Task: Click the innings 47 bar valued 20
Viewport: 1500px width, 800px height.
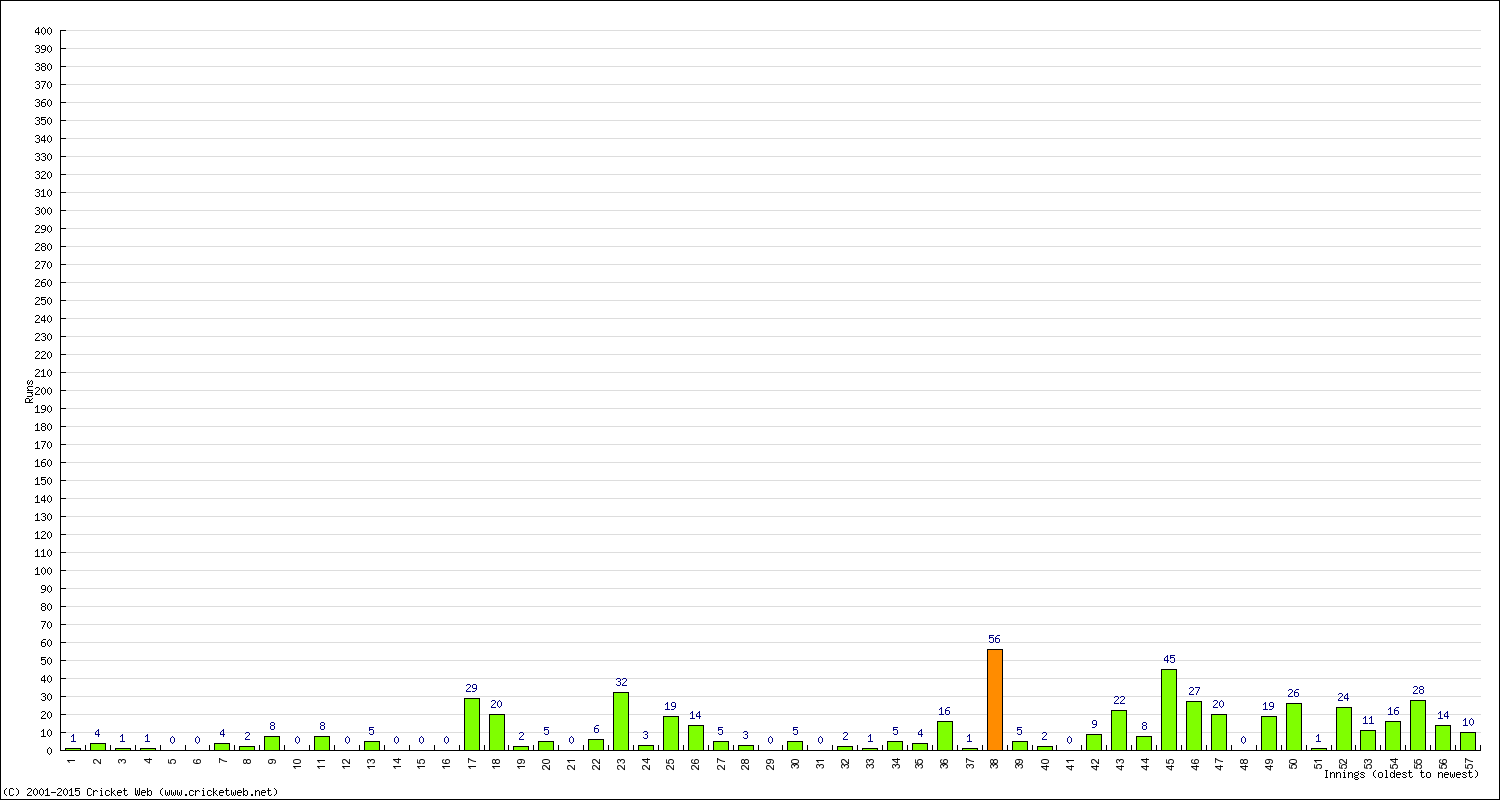Action: point(1218,732)
